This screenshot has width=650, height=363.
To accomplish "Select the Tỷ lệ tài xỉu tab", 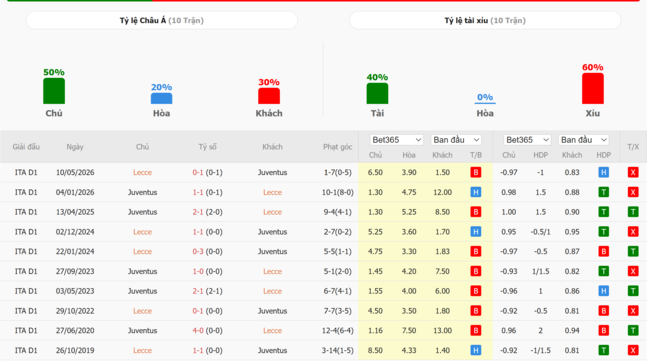I will point(485,20).
